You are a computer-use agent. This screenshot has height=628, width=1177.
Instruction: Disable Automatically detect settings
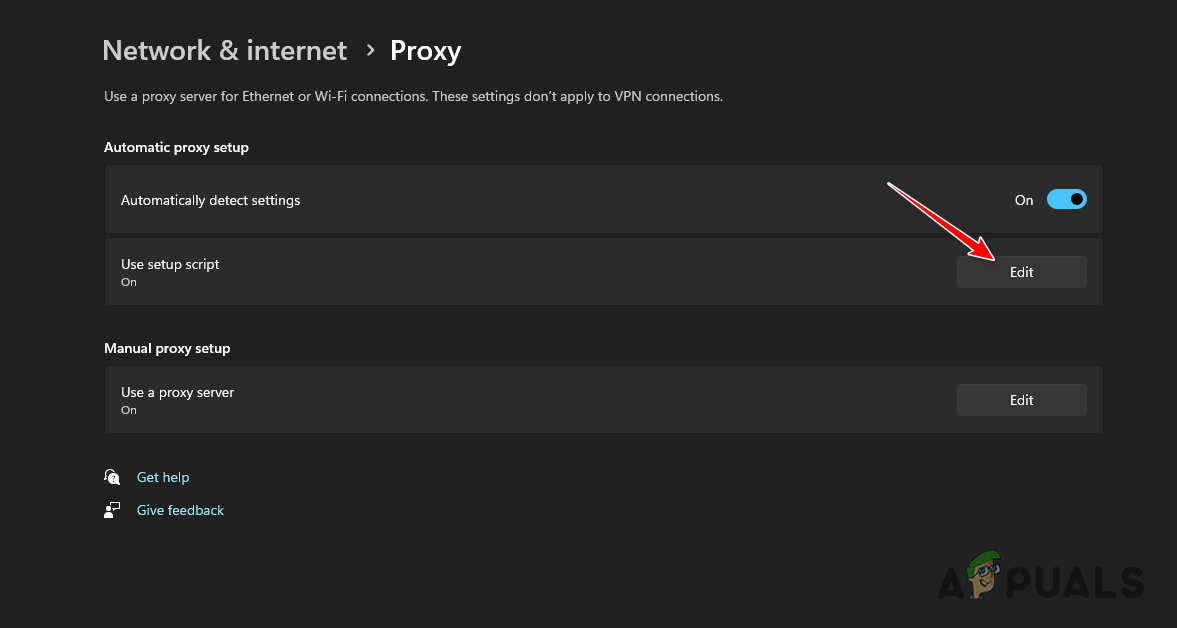[1066, 199]
